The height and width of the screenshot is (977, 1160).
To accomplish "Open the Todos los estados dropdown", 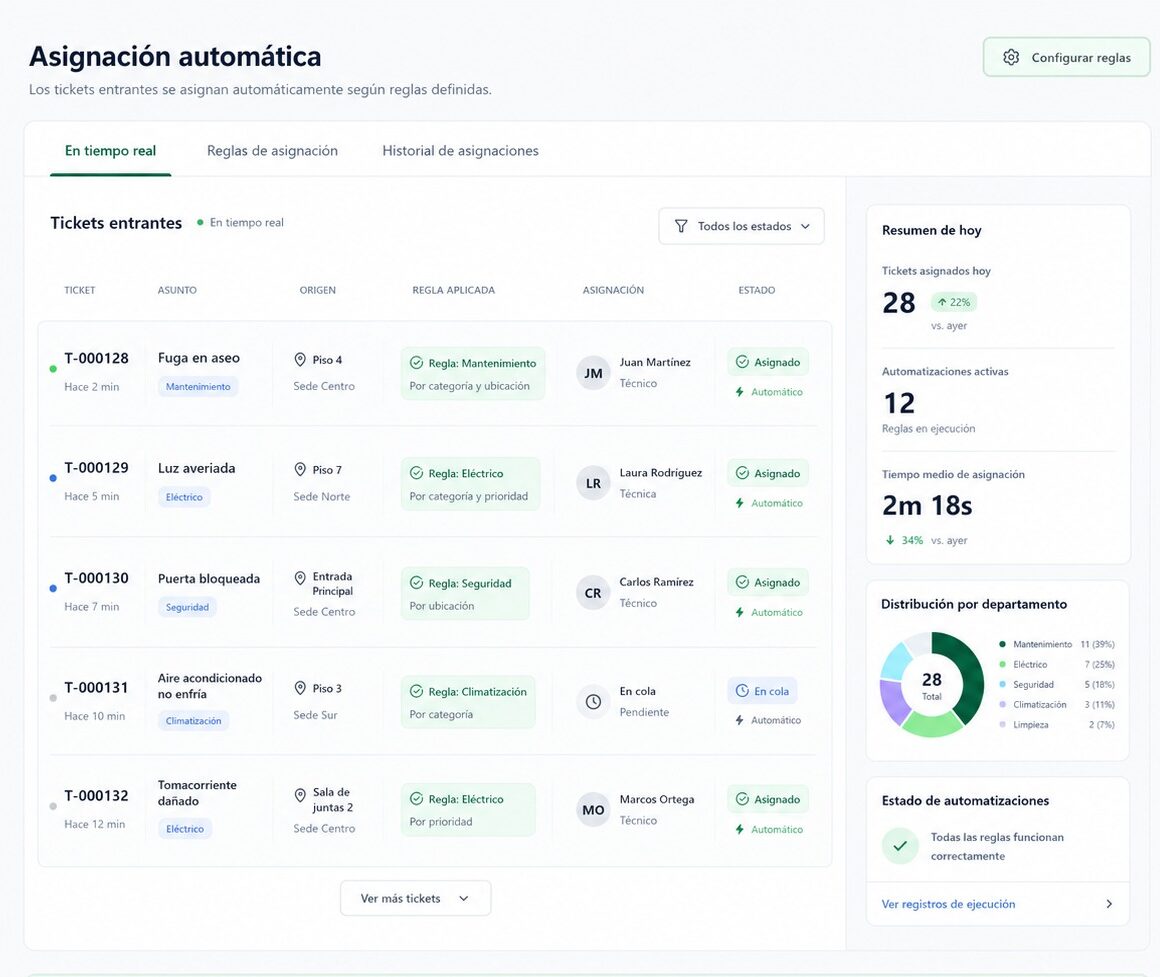I will coord(741,226).
